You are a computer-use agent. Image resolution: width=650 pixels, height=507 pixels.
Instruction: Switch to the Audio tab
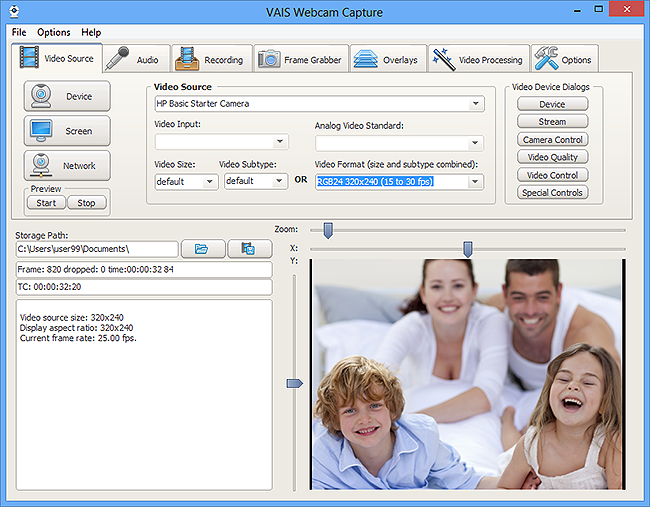point(136,59)
